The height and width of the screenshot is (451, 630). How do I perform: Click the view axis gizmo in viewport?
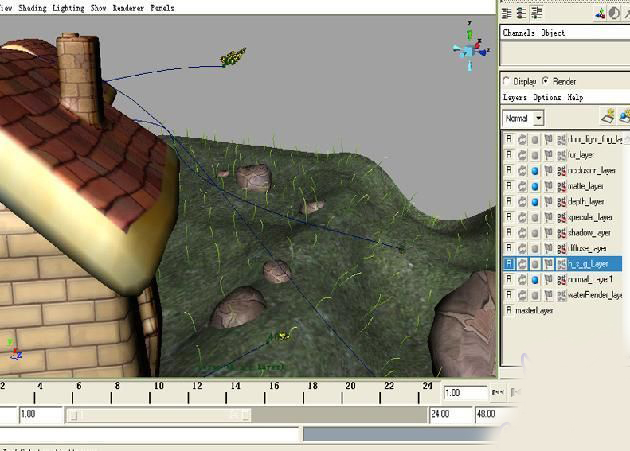466,52
